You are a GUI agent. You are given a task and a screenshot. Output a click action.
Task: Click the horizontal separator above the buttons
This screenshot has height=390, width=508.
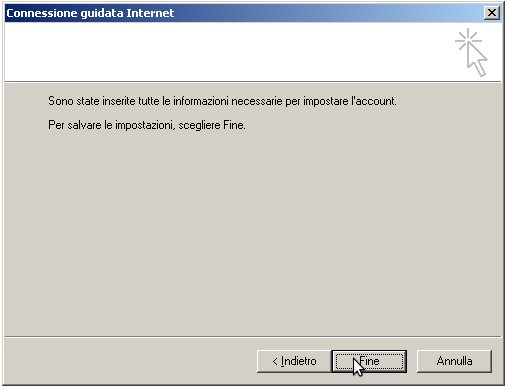[x=253, y=337]
